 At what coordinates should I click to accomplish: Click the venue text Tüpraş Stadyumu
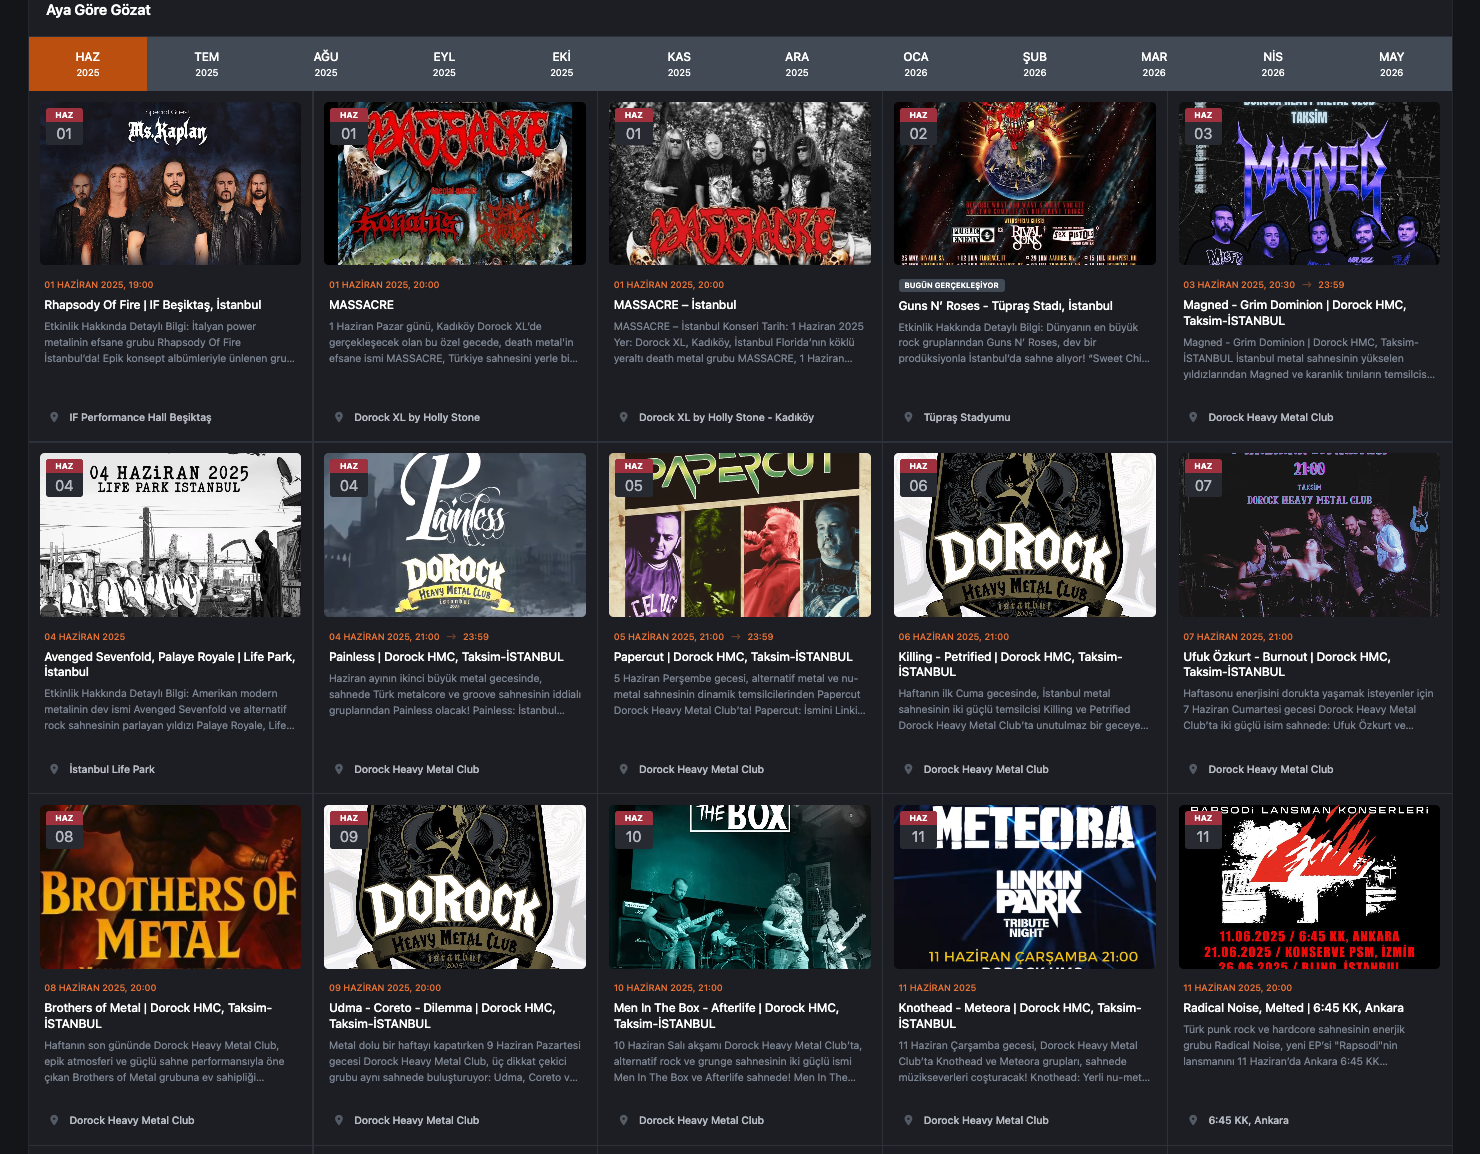coord(967,417)
